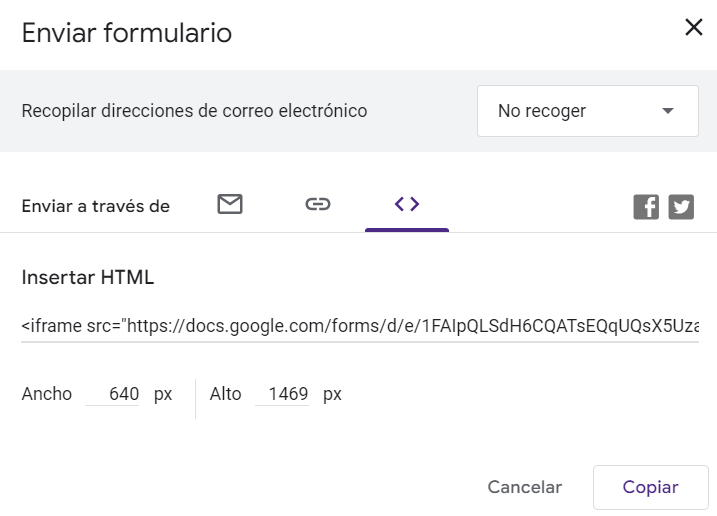Image resolution: width=717 pixels, height=516 pixels.
Task: Click the Alto label text
Action: [x=225, y=394]
